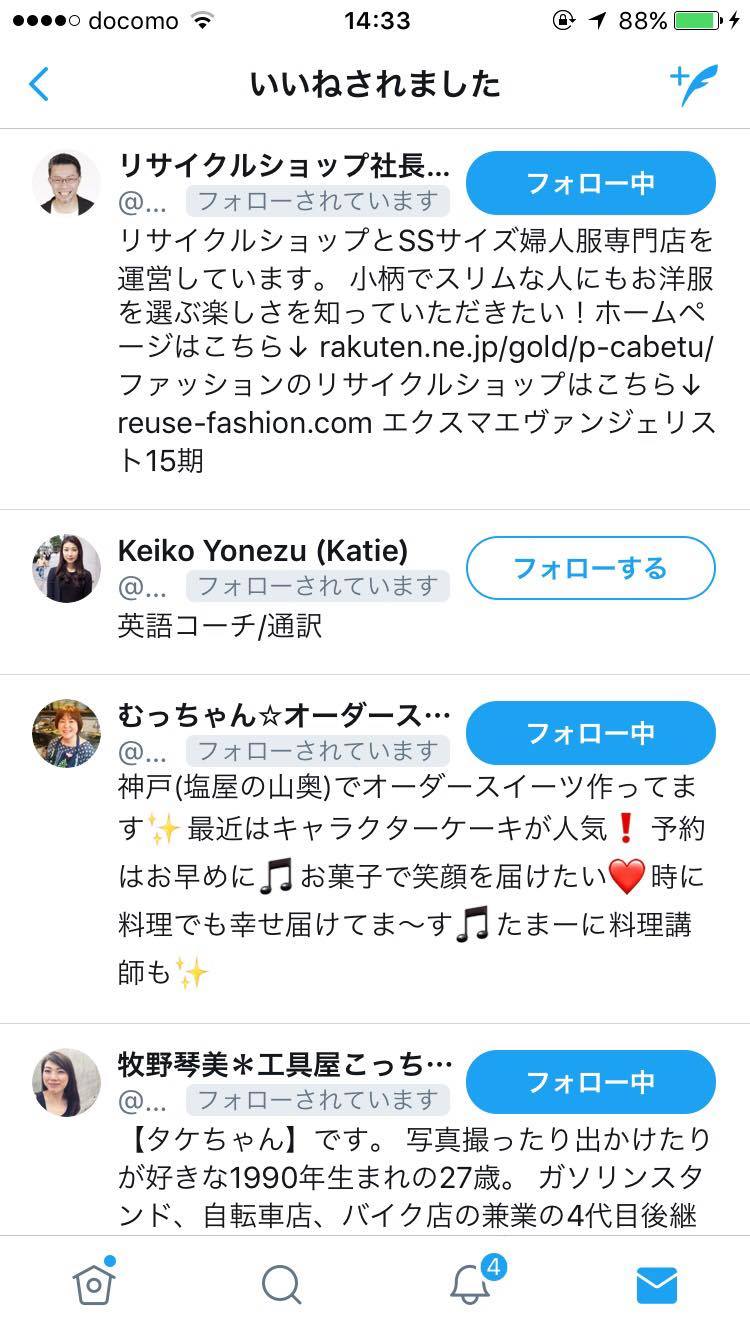Open Keiko Yonezu (Katie) profile name
Viewport: 750px width, 1334px height.
click(x=263, y=550)
